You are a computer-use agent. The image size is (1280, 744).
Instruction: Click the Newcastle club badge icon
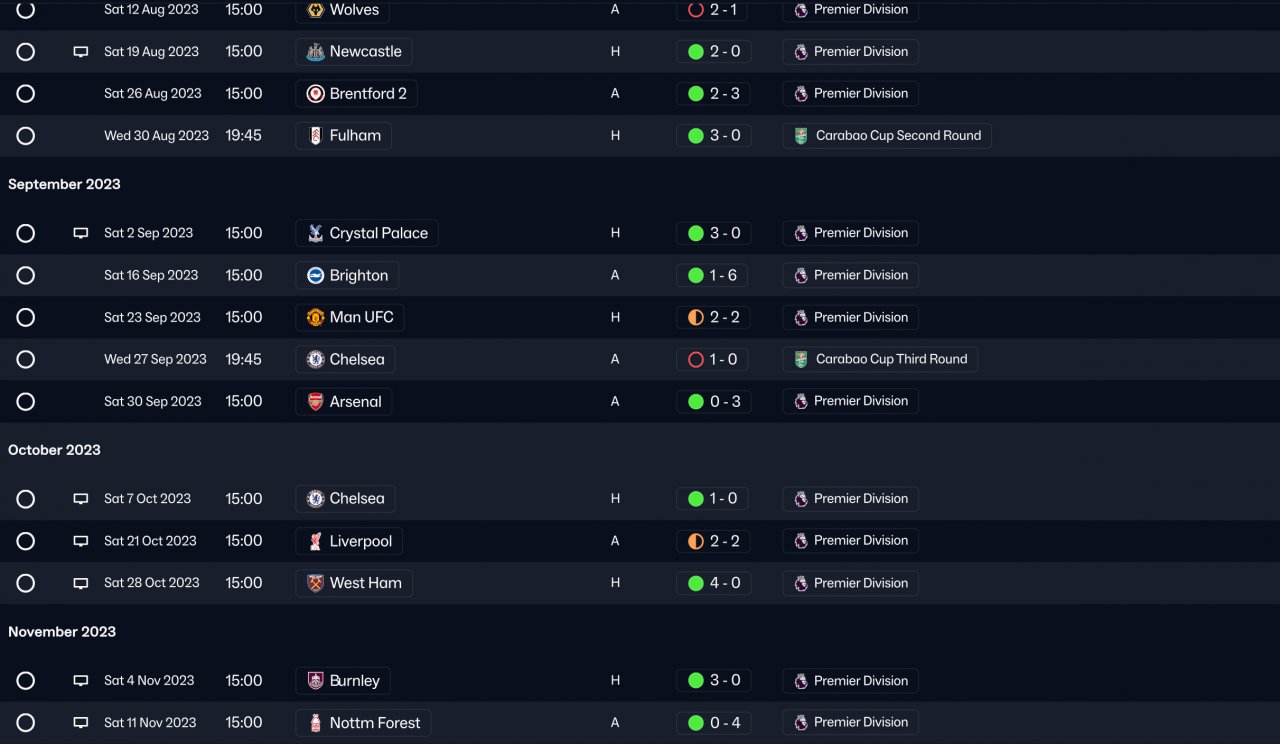[x=315, y=52]
